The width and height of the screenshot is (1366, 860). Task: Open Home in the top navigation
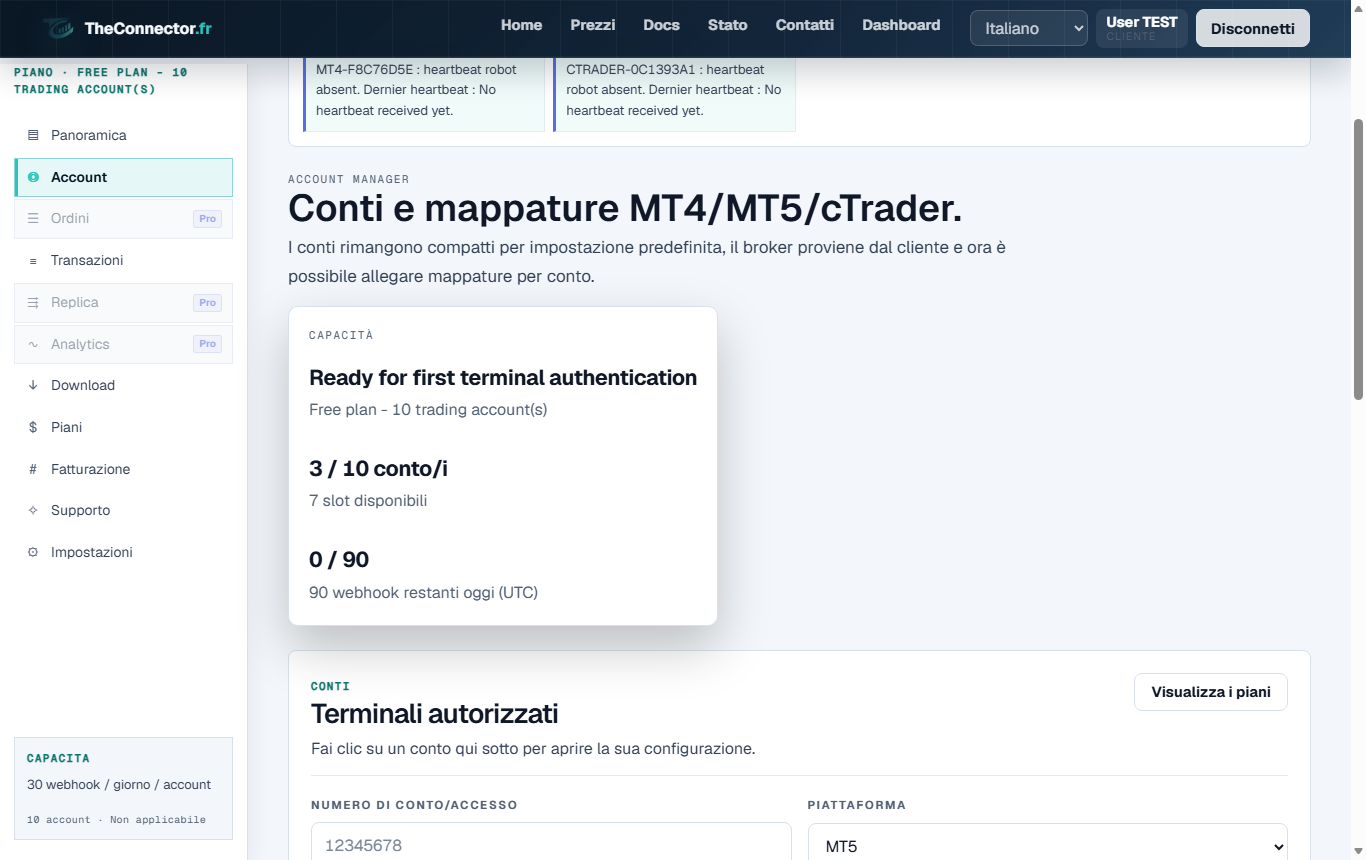point(521,25)
